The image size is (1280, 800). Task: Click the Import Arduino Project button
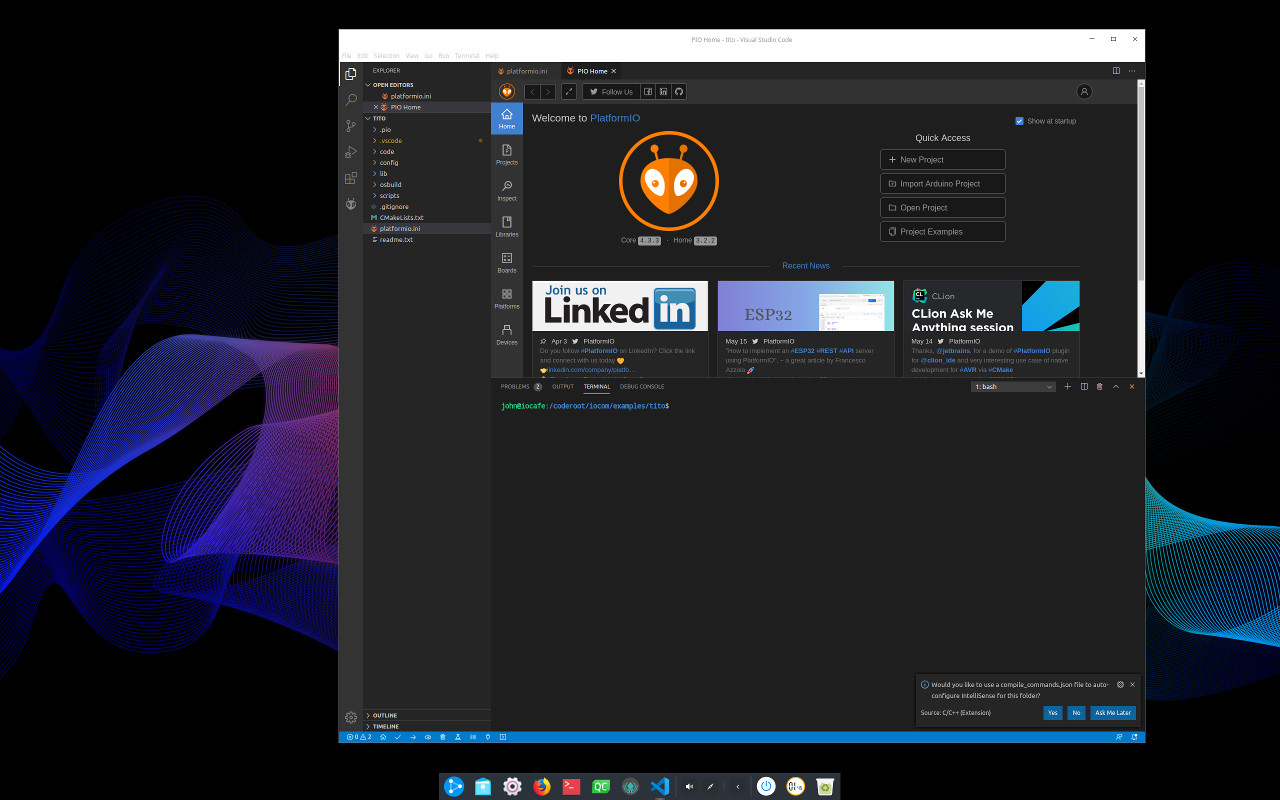(x=943, y=184)
